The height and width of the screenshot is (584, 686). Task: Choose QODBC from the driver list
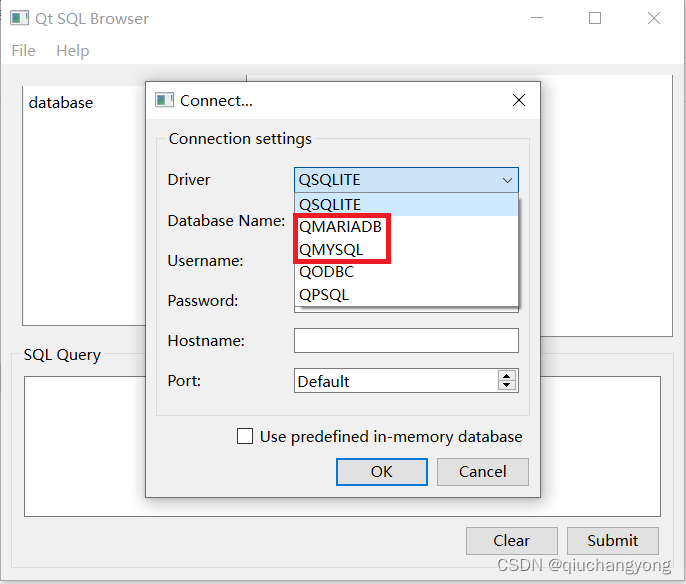point(406,272)
